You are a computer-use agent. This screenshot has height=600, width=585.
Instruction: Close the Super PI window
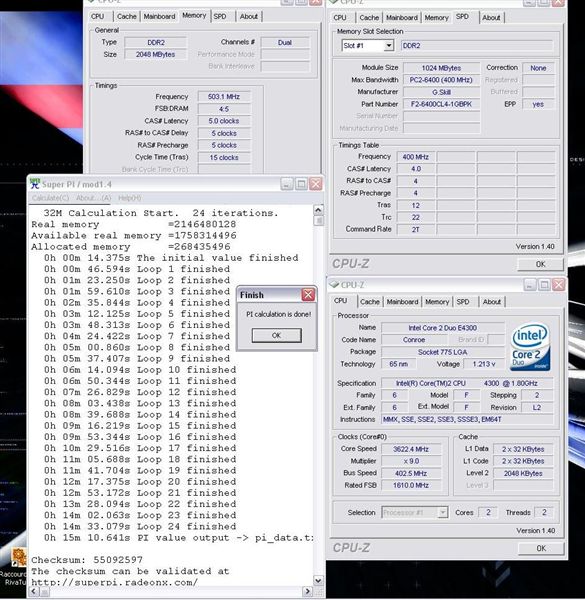316,184
